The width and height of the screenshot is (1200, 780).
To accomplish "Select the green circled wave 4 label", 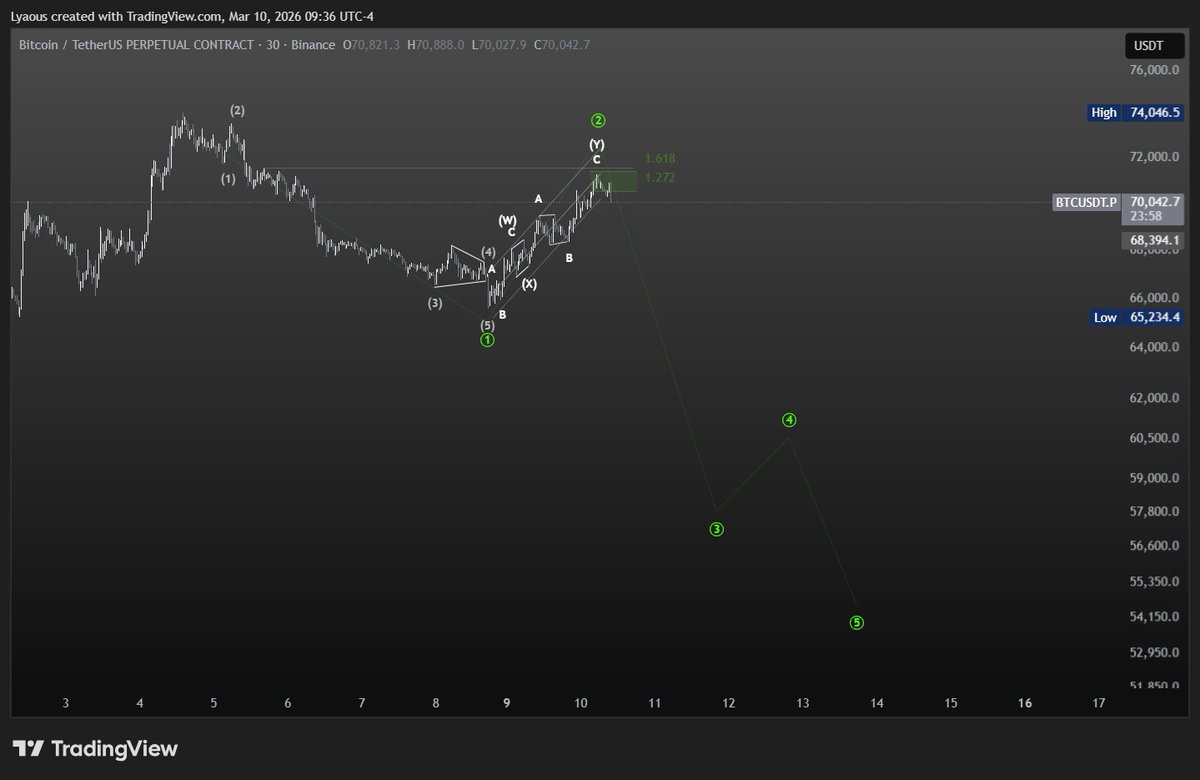I will (789, 419).
